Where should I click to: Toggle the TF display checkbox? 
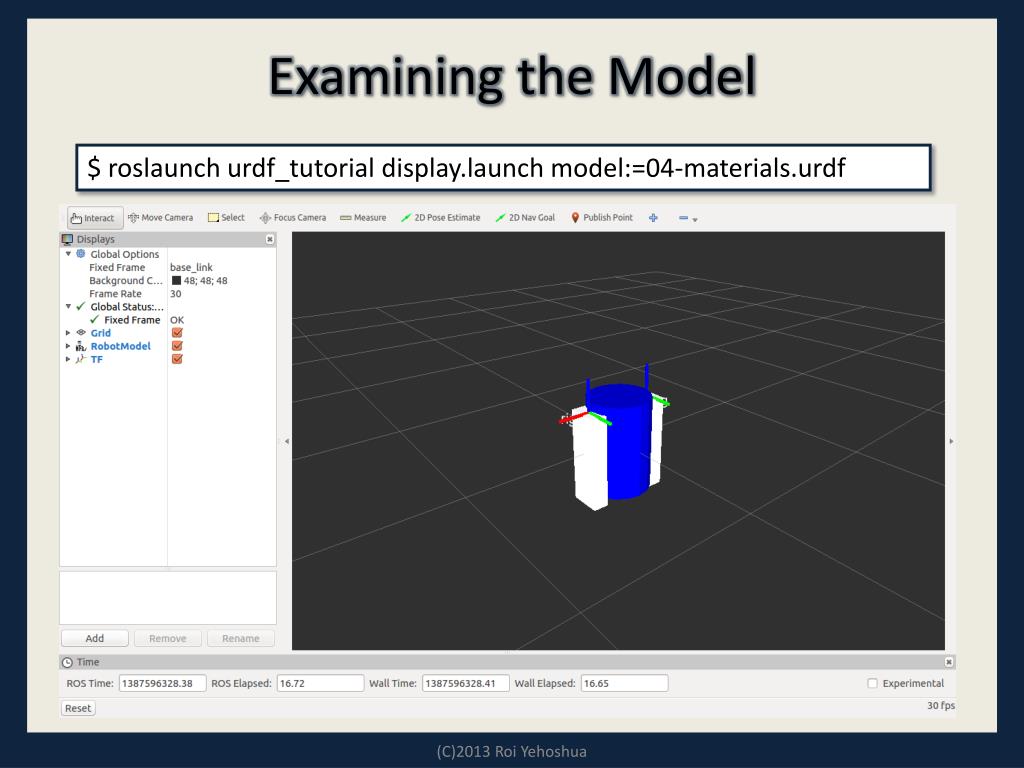[177, 359]
